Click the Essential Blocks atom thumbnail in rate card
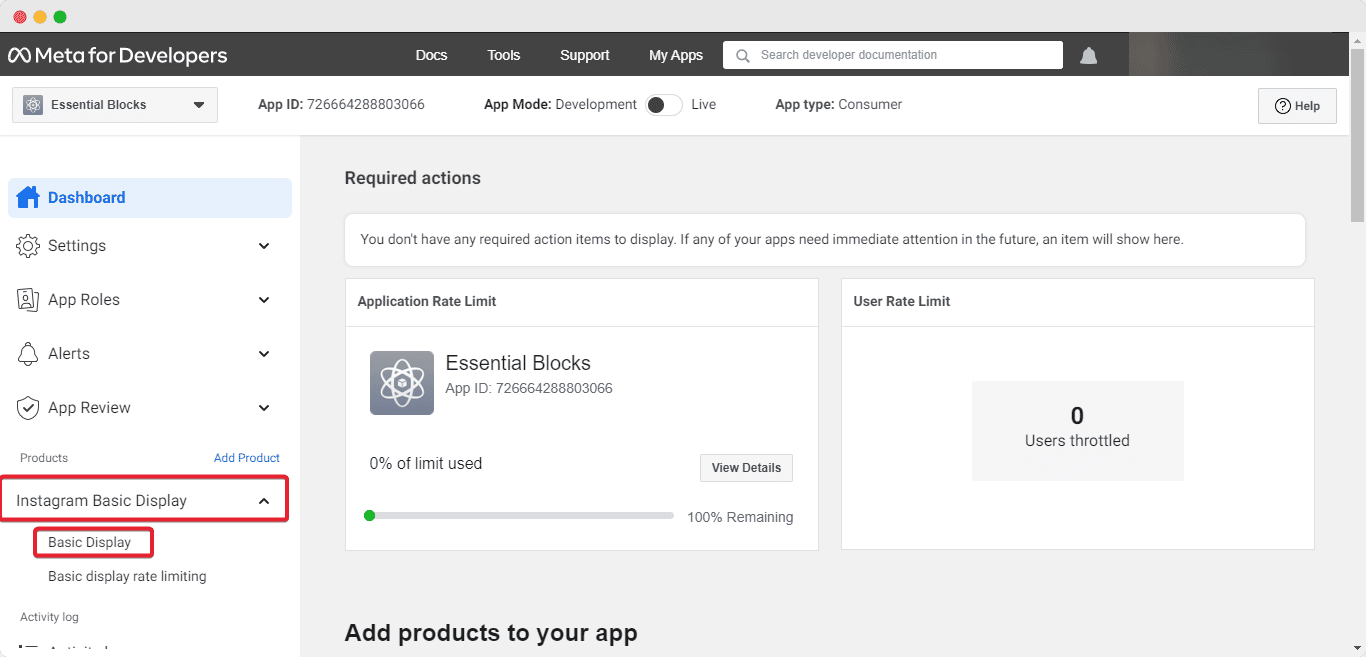 coord(402,383)
